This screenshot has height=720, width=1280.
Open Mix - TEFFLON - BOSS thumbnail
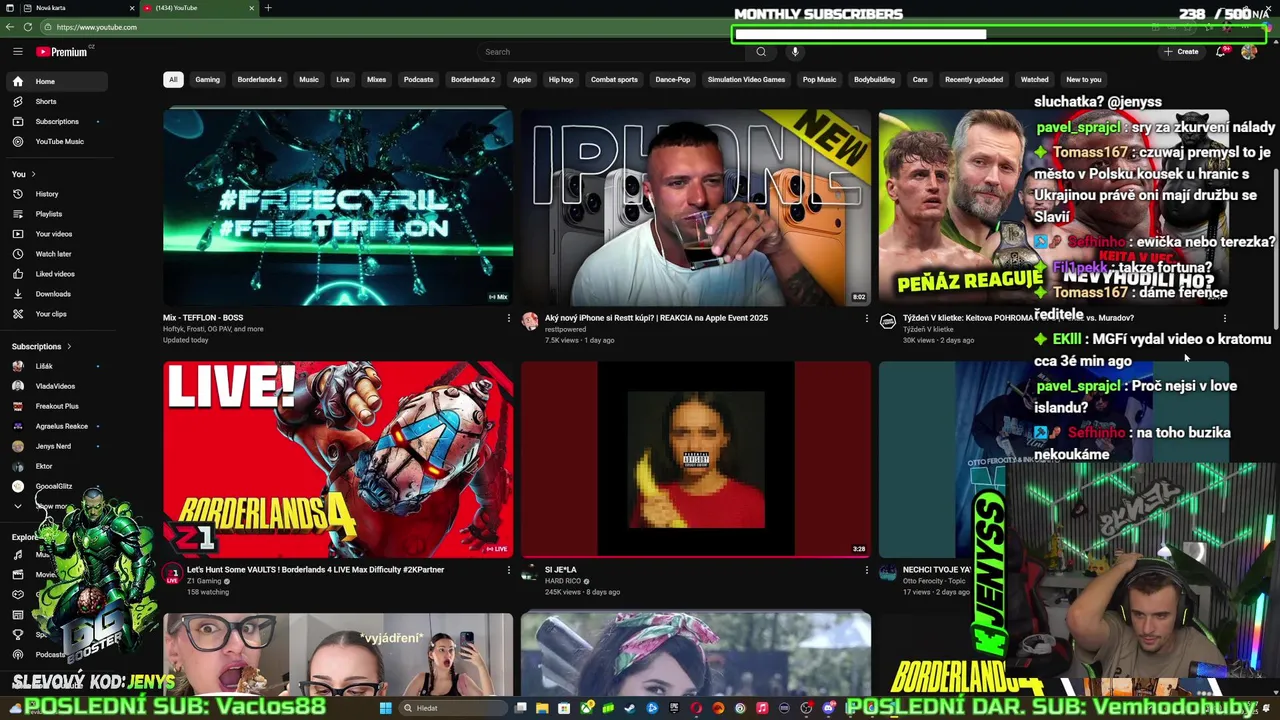coord(338,207)
